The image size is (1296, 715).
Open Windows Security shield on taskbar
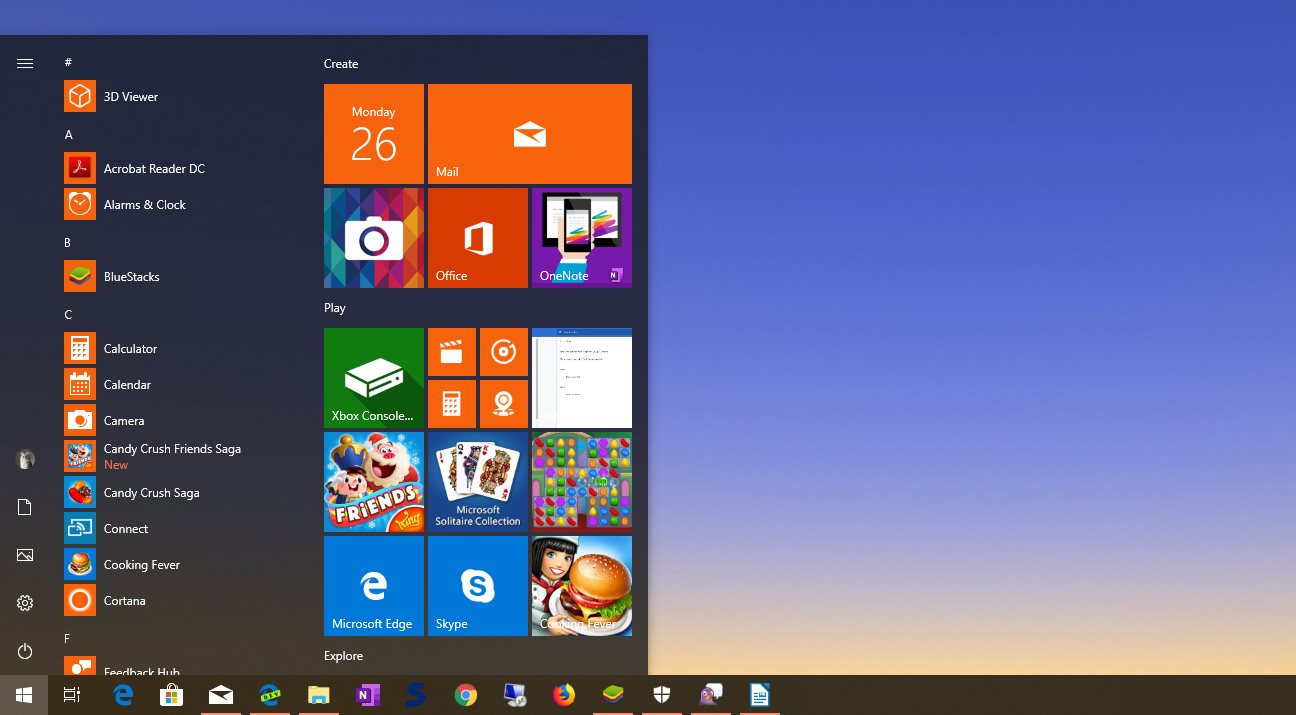click(x=662, y=695)
